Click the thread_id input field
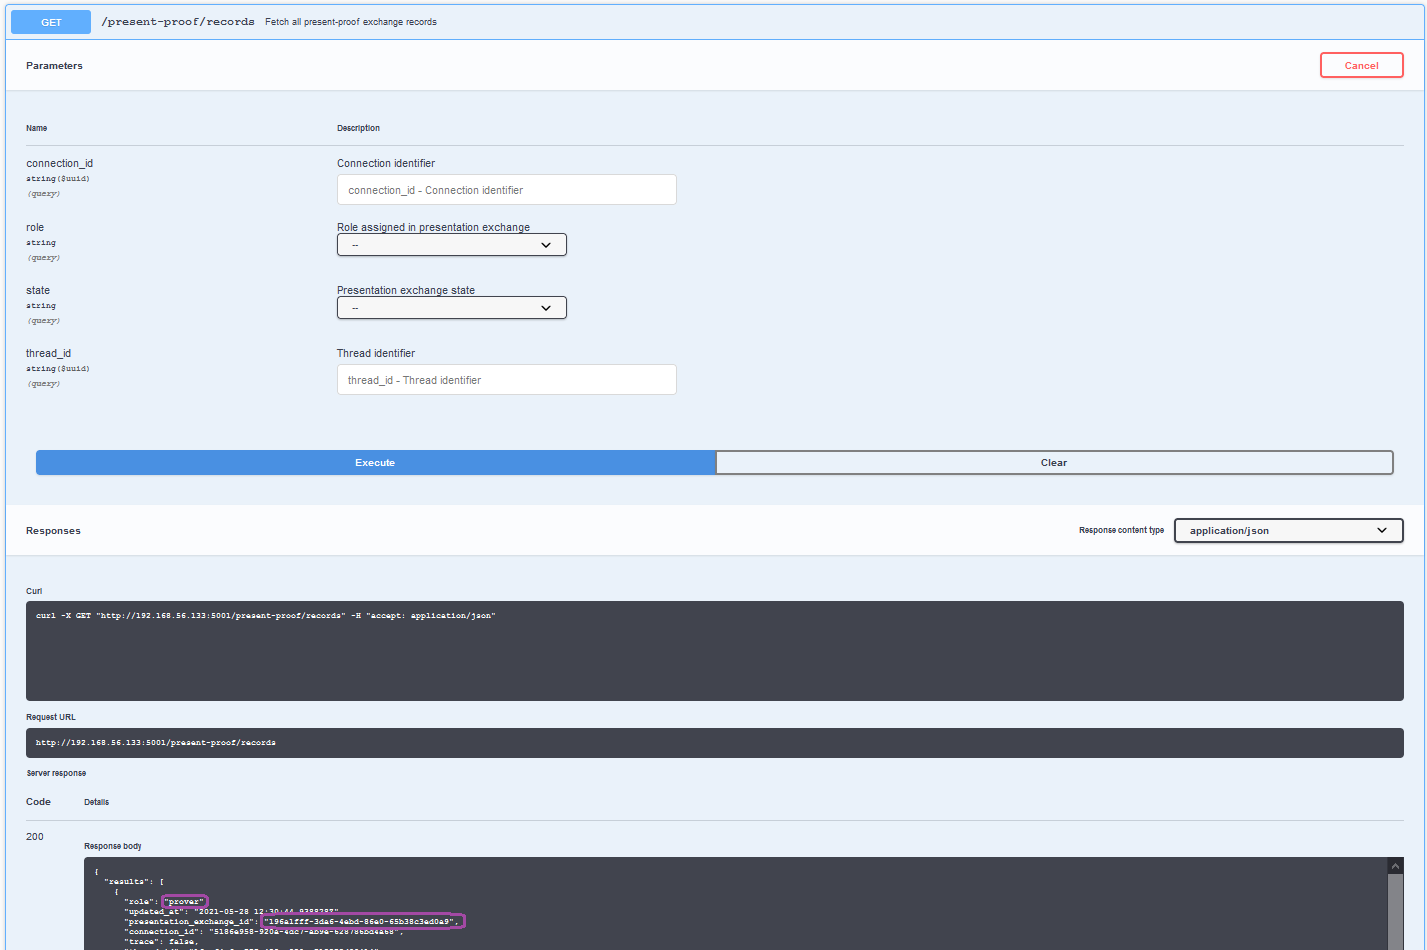The image size is (1427, 950). (506, 379)
